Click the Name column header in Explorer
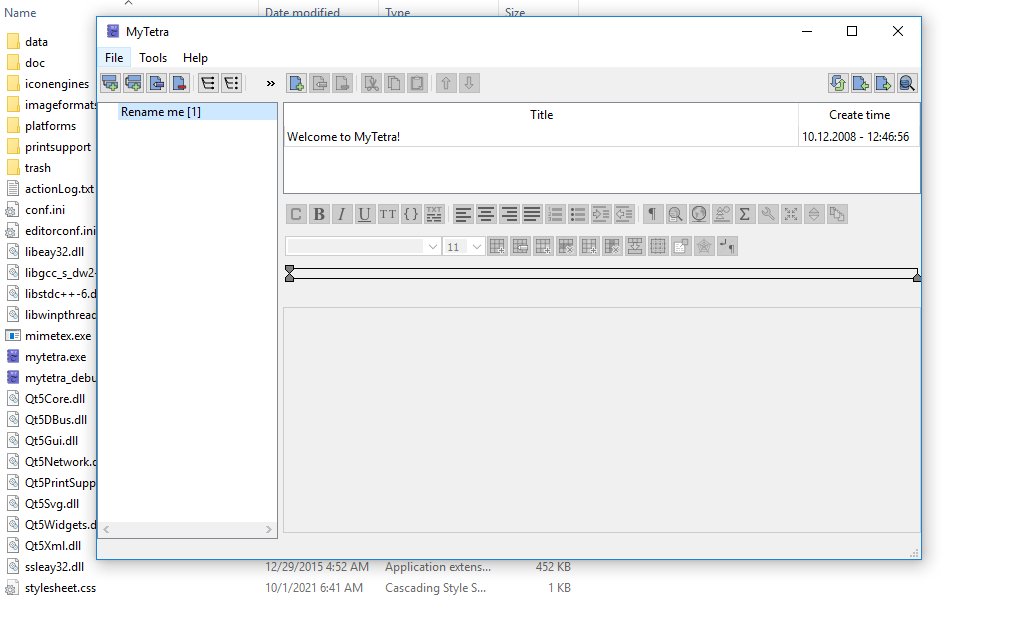1028x629 pixels. pyautogui.click(x=20, y=12)
